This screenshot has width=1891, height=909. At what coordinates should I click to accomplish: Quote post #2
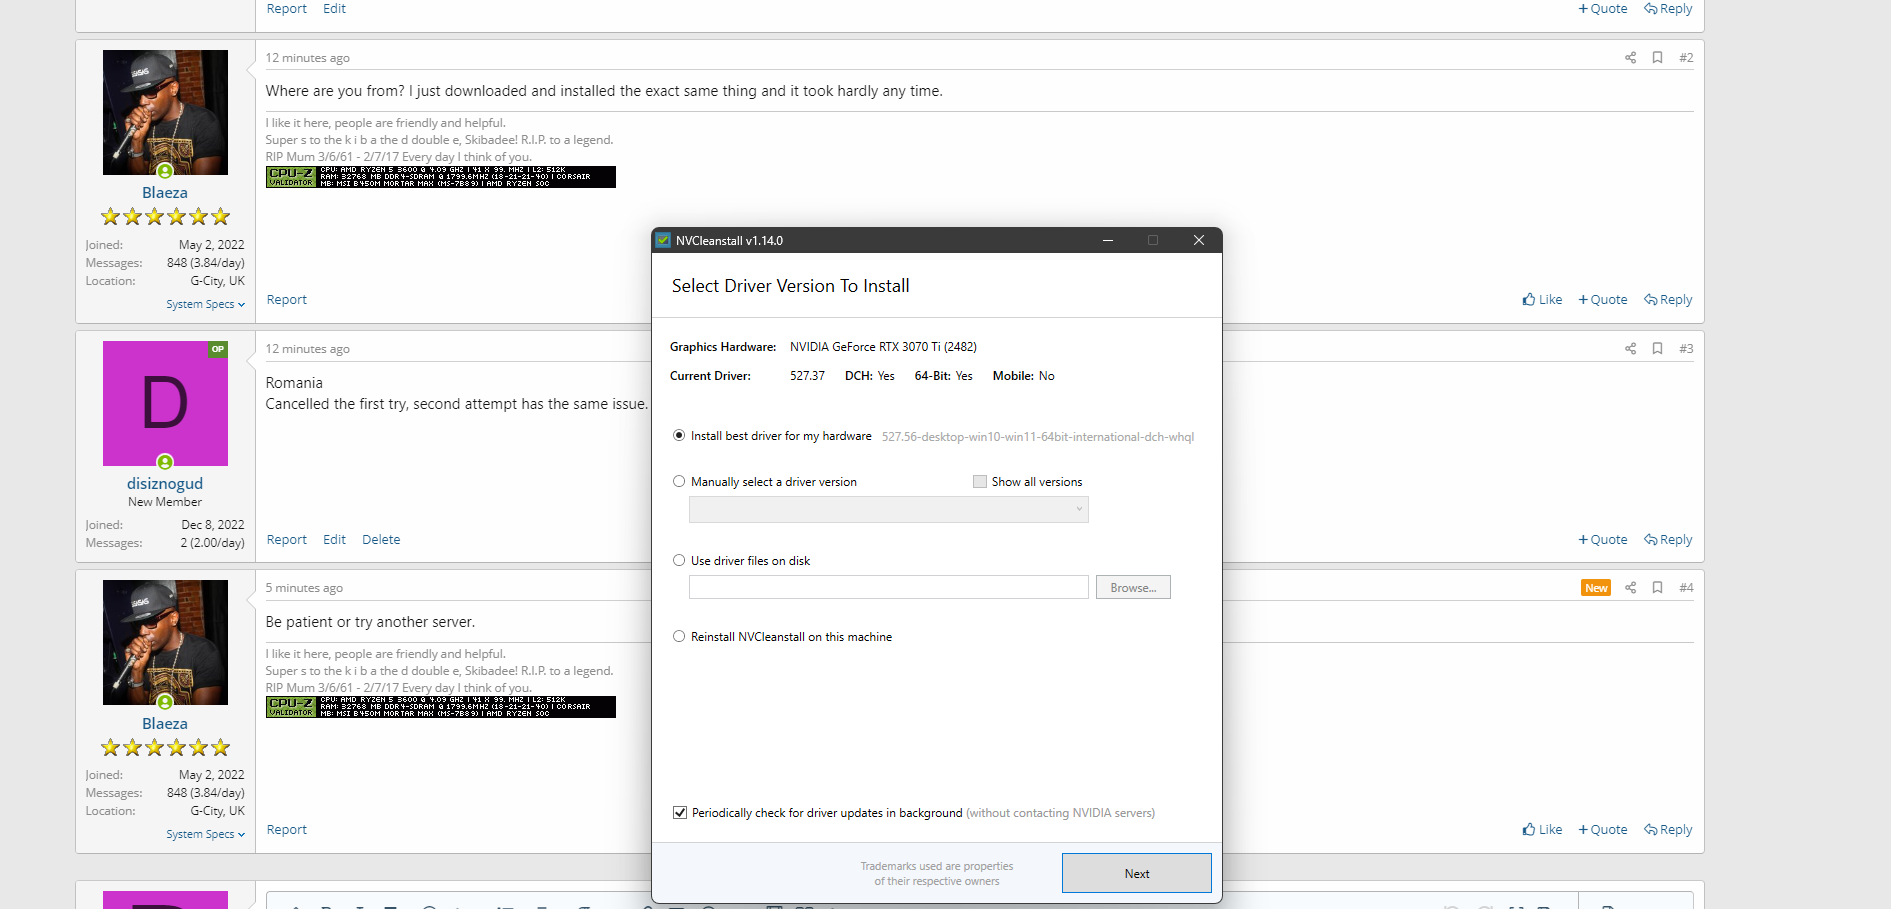click(1603, 300)
